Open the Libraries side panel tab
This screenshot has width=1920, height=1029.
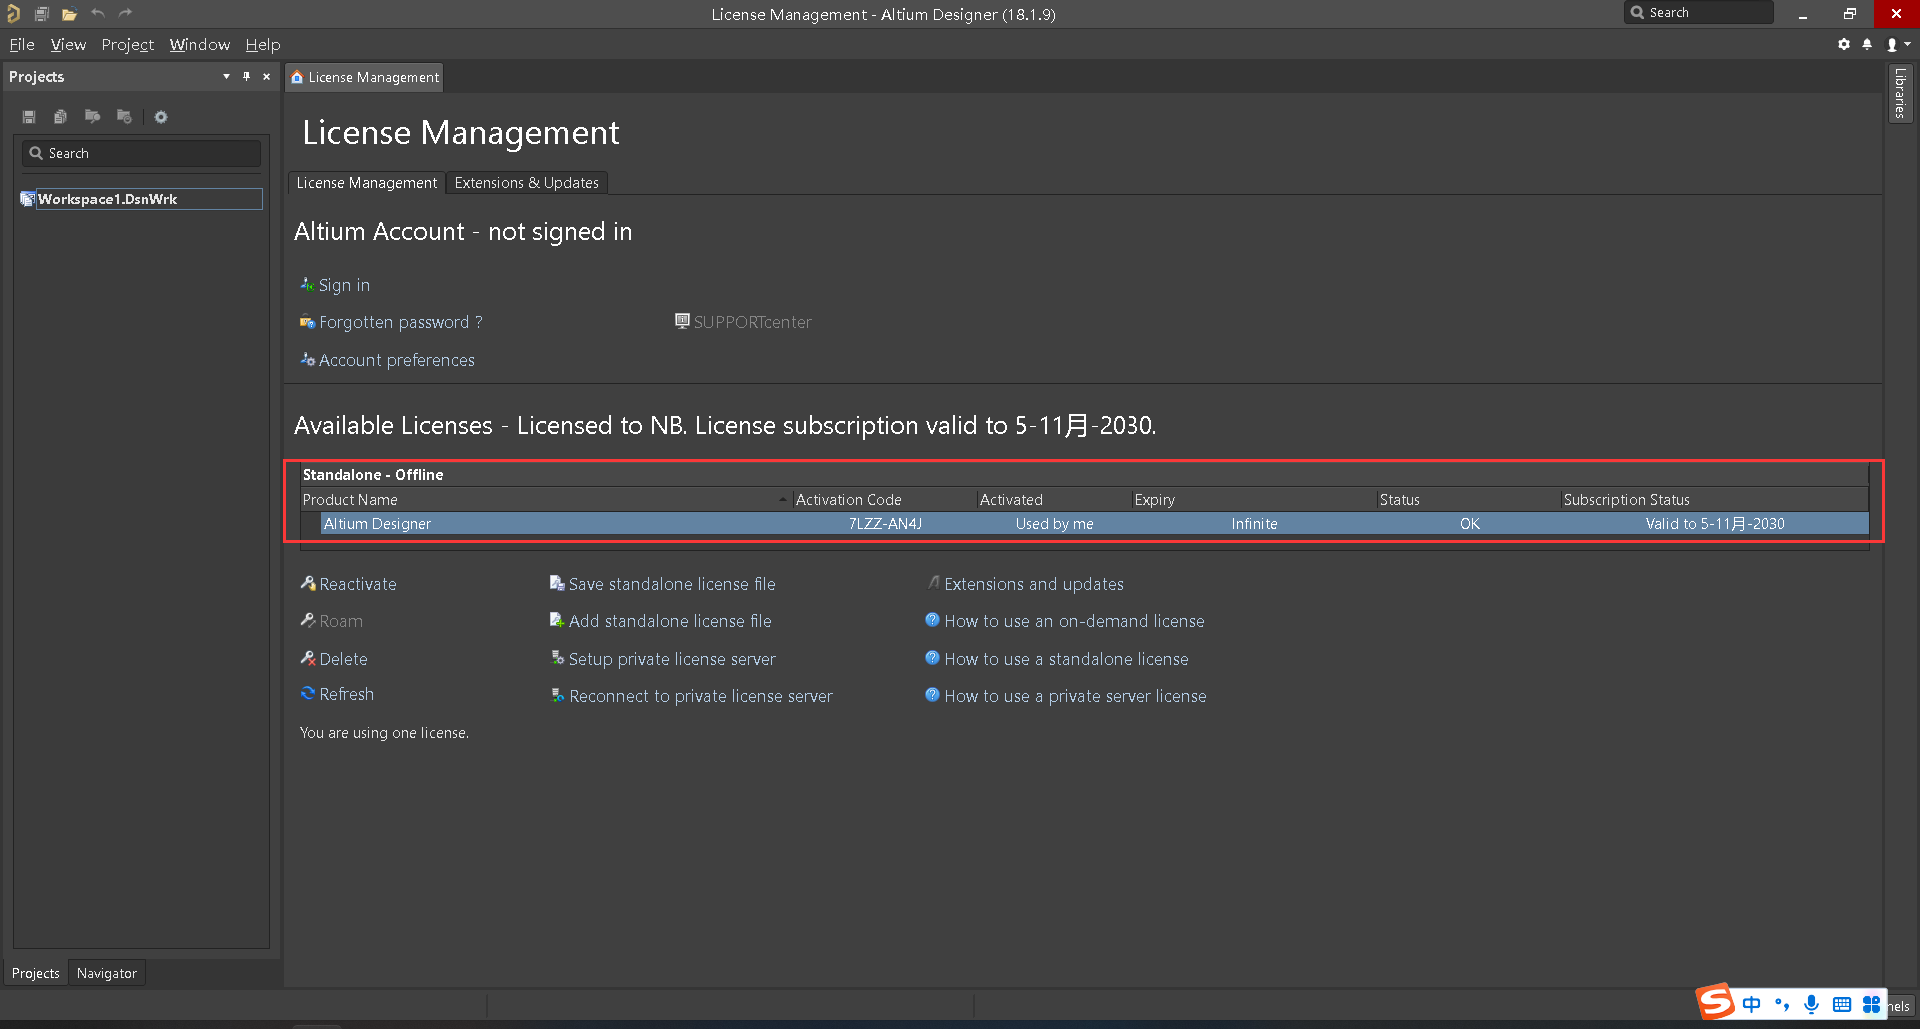pos(1900,93)
